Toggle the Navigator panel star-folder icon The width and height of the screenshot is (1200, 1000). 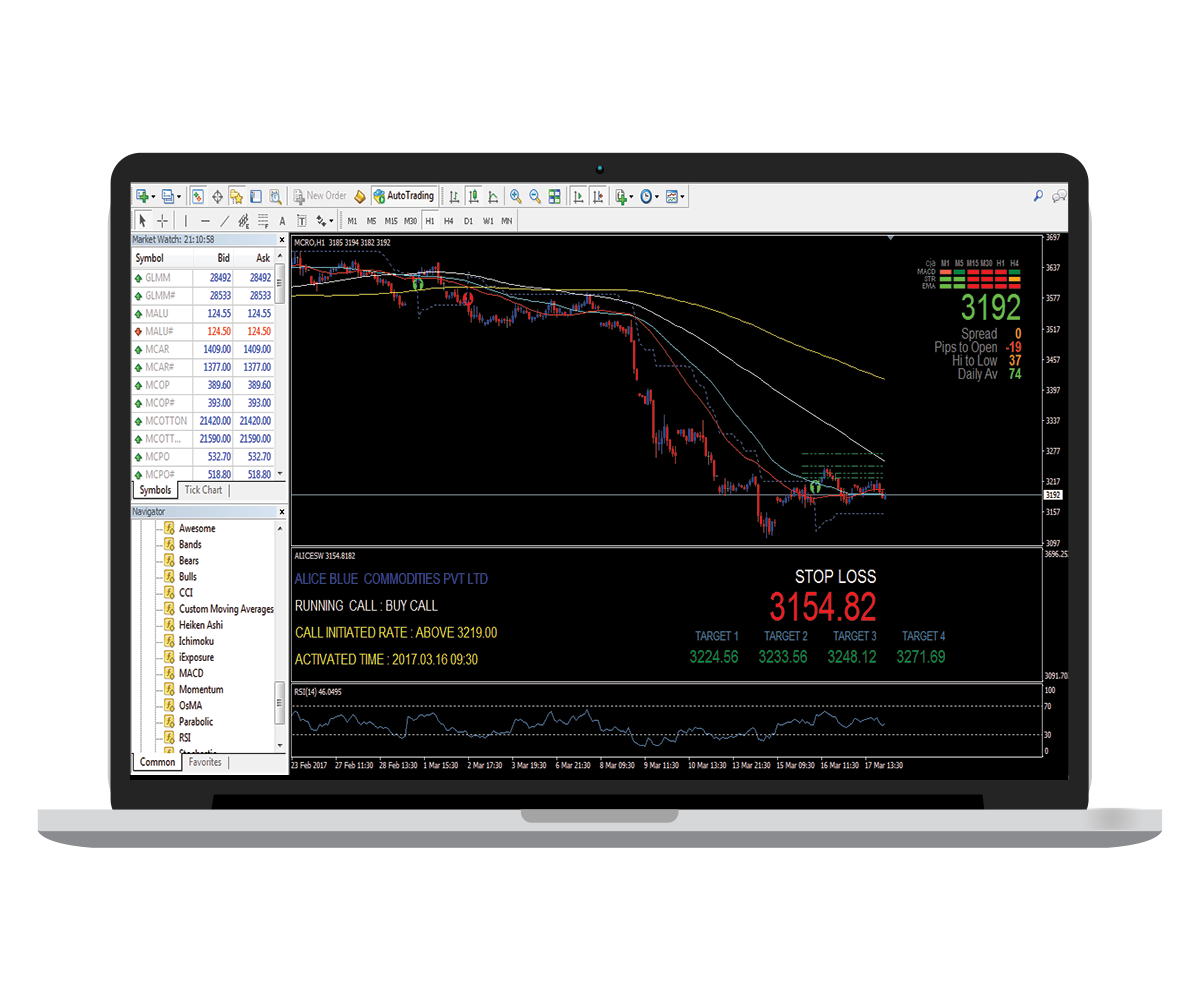(236, 196)
